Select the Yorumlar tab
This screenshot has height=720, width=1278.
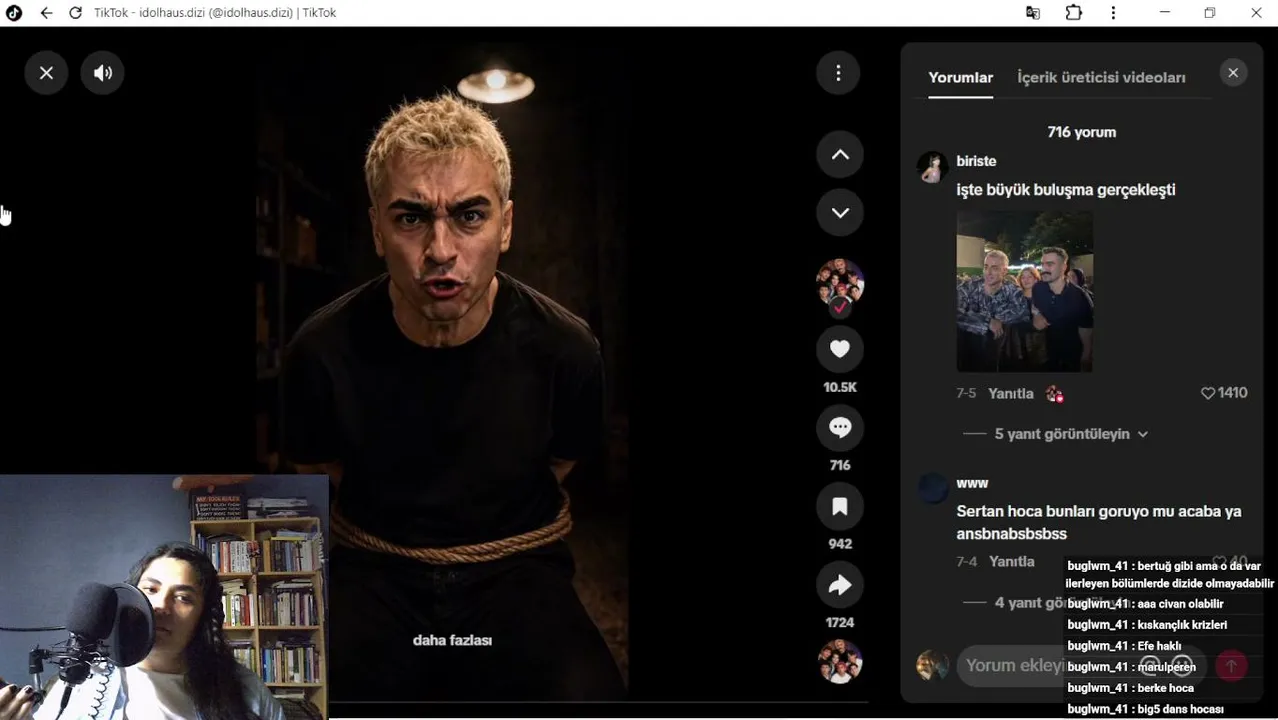click(960, 77)
